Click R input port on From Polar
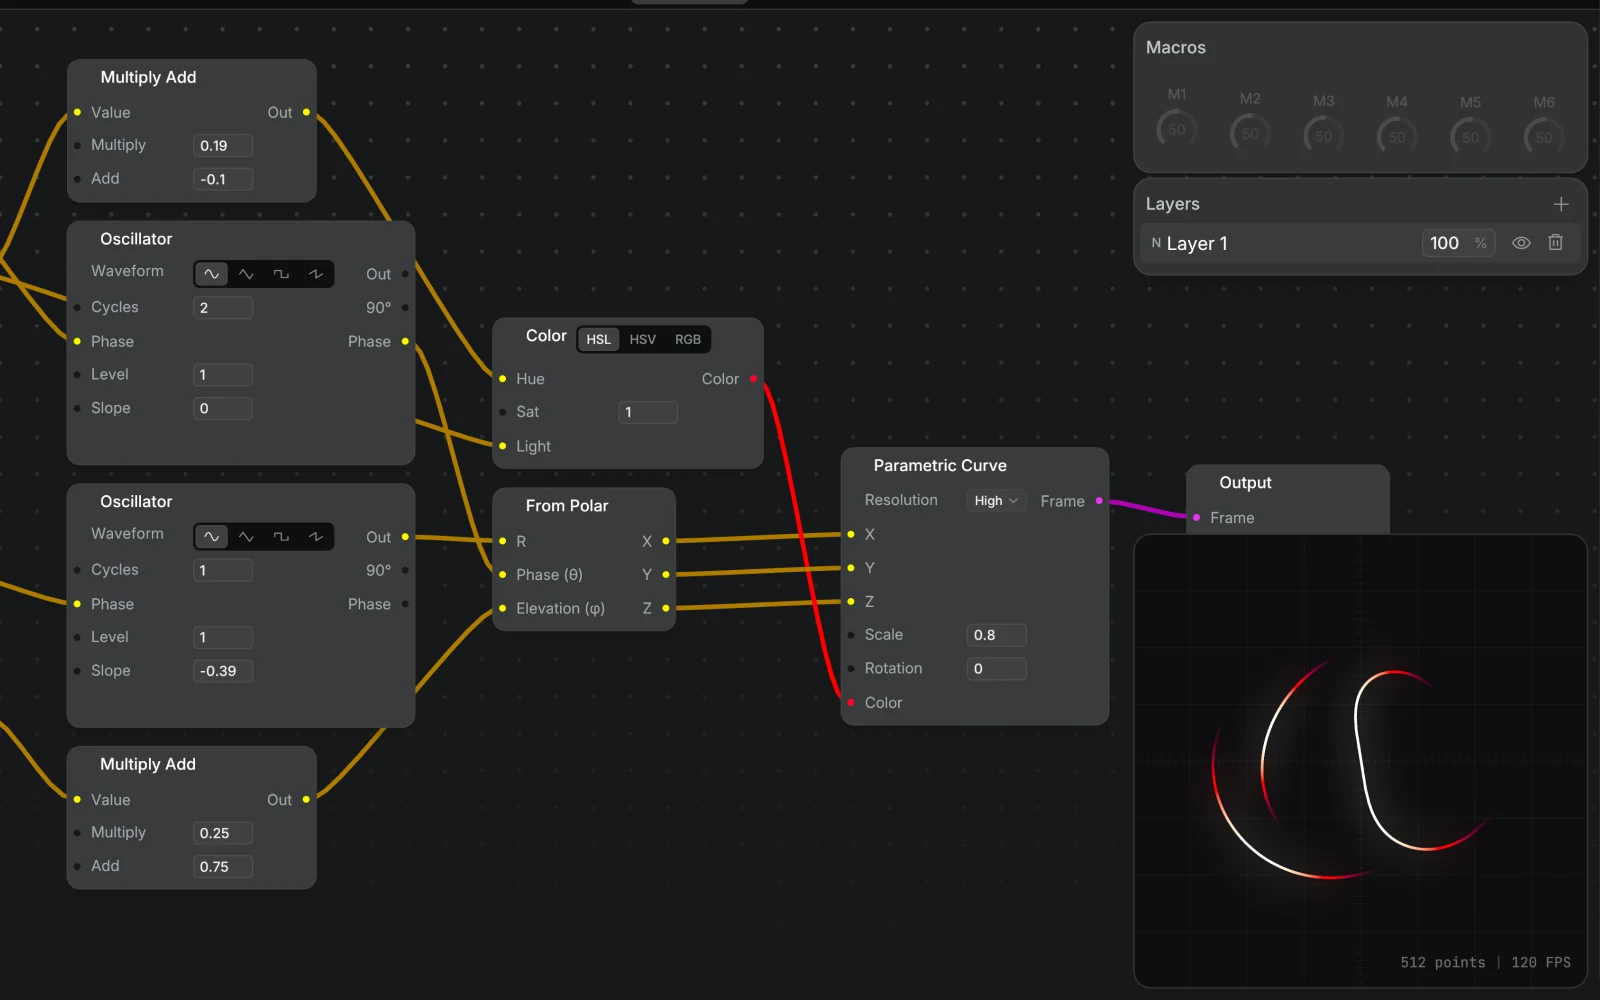Image resolution: width=1600 pixels, height=1000 pixels. pyautogui.click(x=502, y=541)
